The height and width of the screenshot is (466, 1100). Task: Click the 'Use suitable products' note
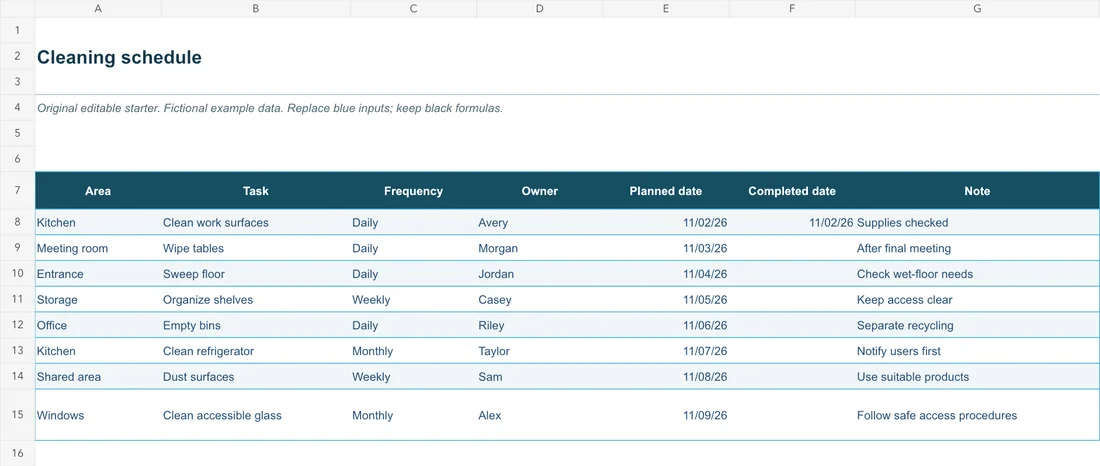pos(977,377)
